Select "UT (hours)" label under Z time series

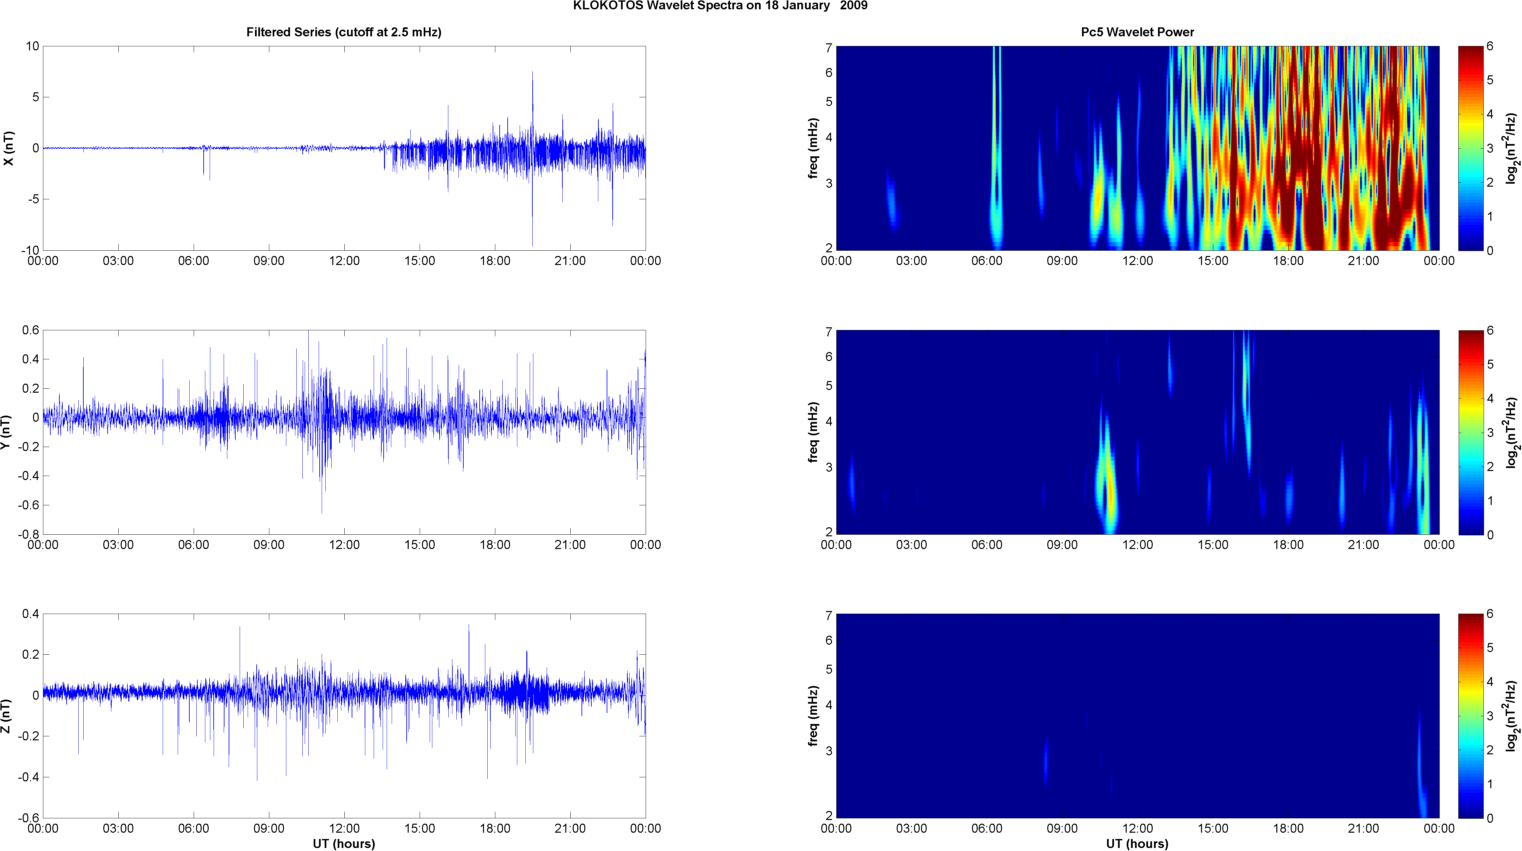pyautogui.click(x=344, y=844)
